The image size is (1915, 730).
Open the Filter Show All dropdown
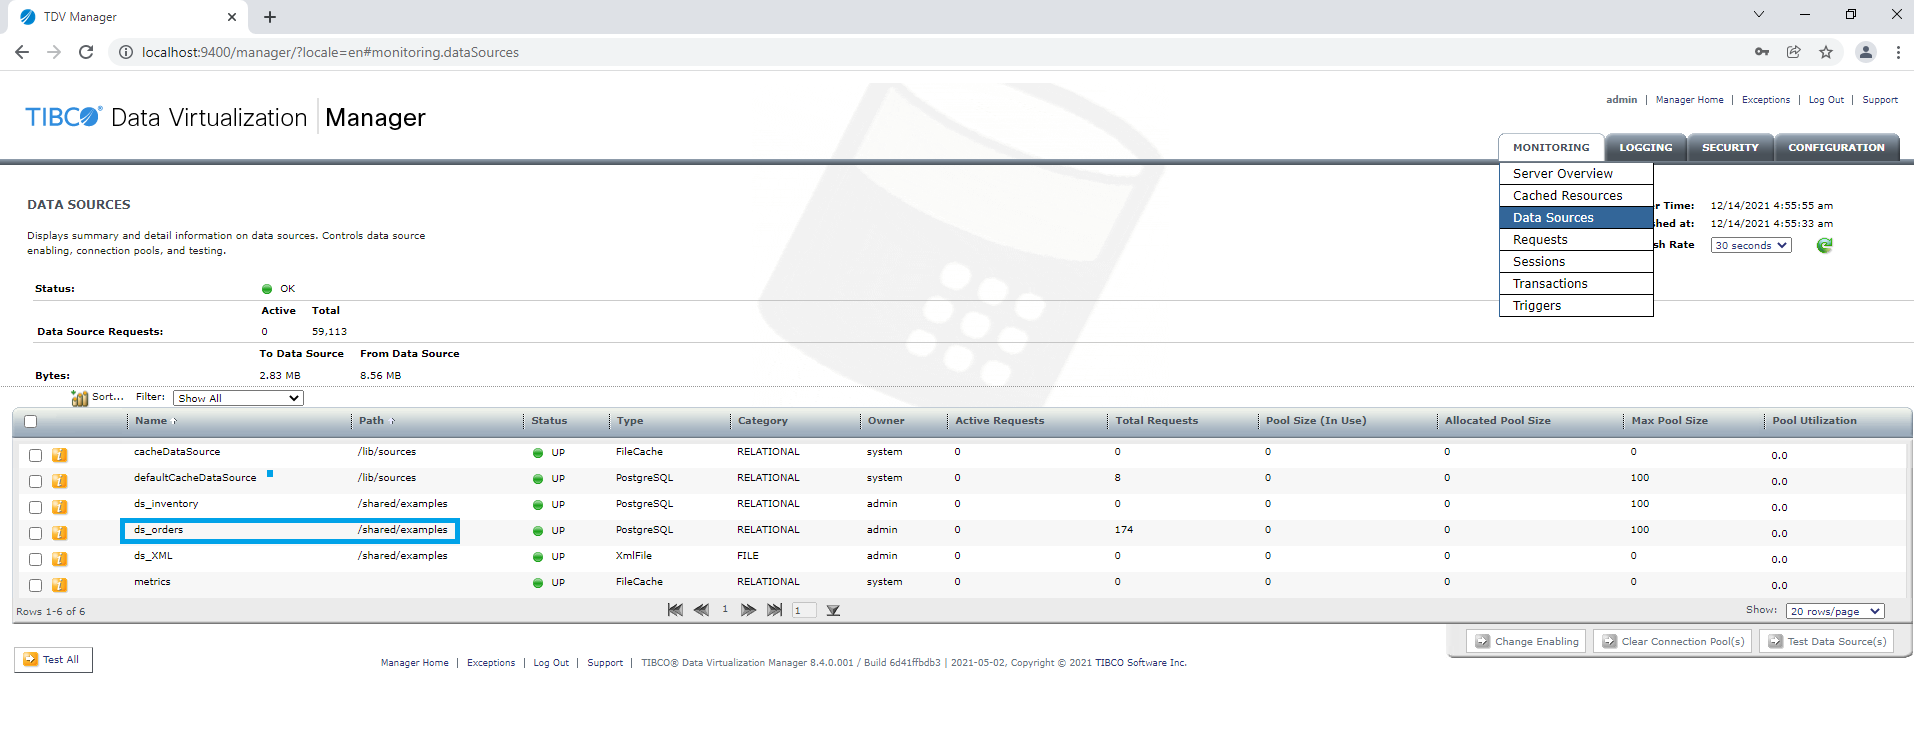pos(238,398)
